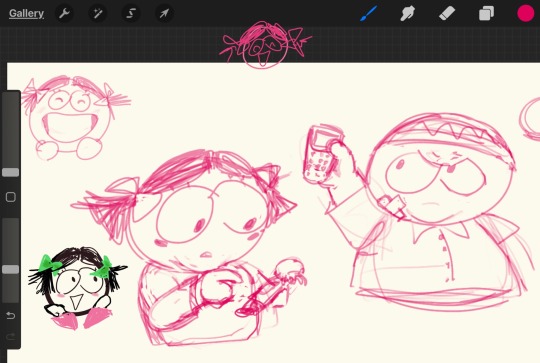The height and width of the screenshot is (363, 540).
Task: Open the Actions wrench menu
Action: coord(64,13)
